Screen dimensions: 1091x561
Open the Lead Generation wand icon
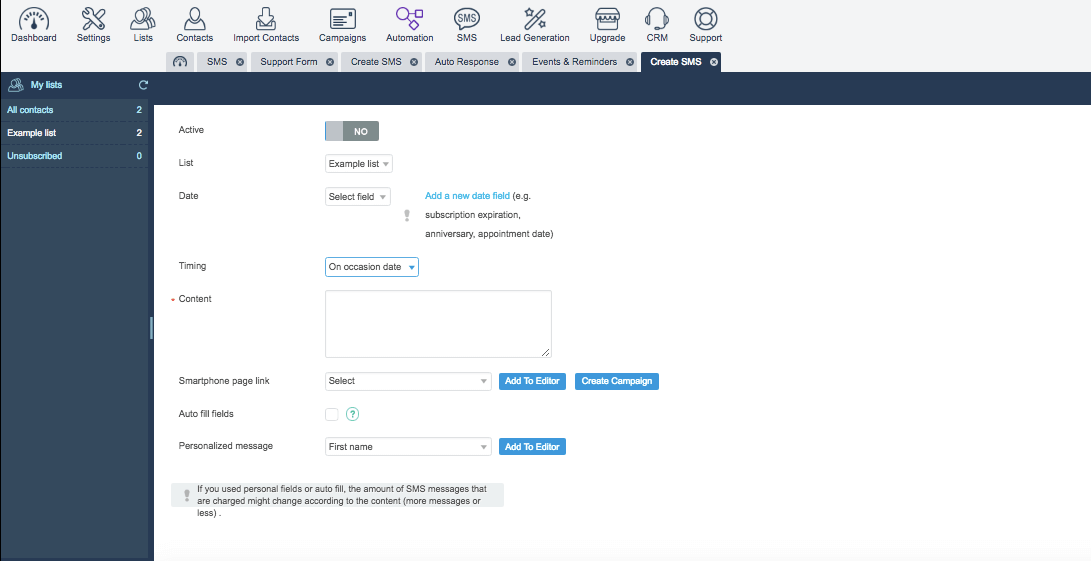[534, 19]
